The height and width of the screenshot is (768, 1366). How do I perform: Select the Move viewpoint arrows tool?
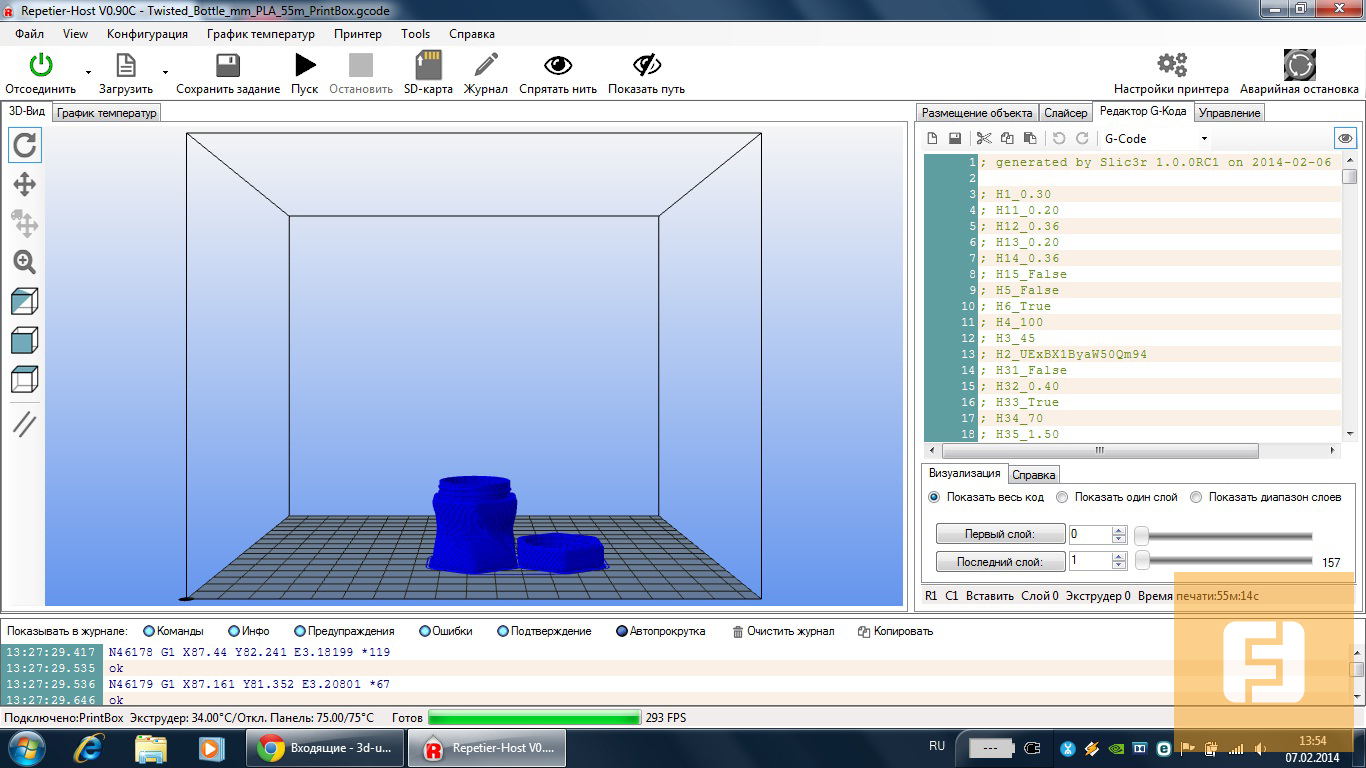(25, 184)
